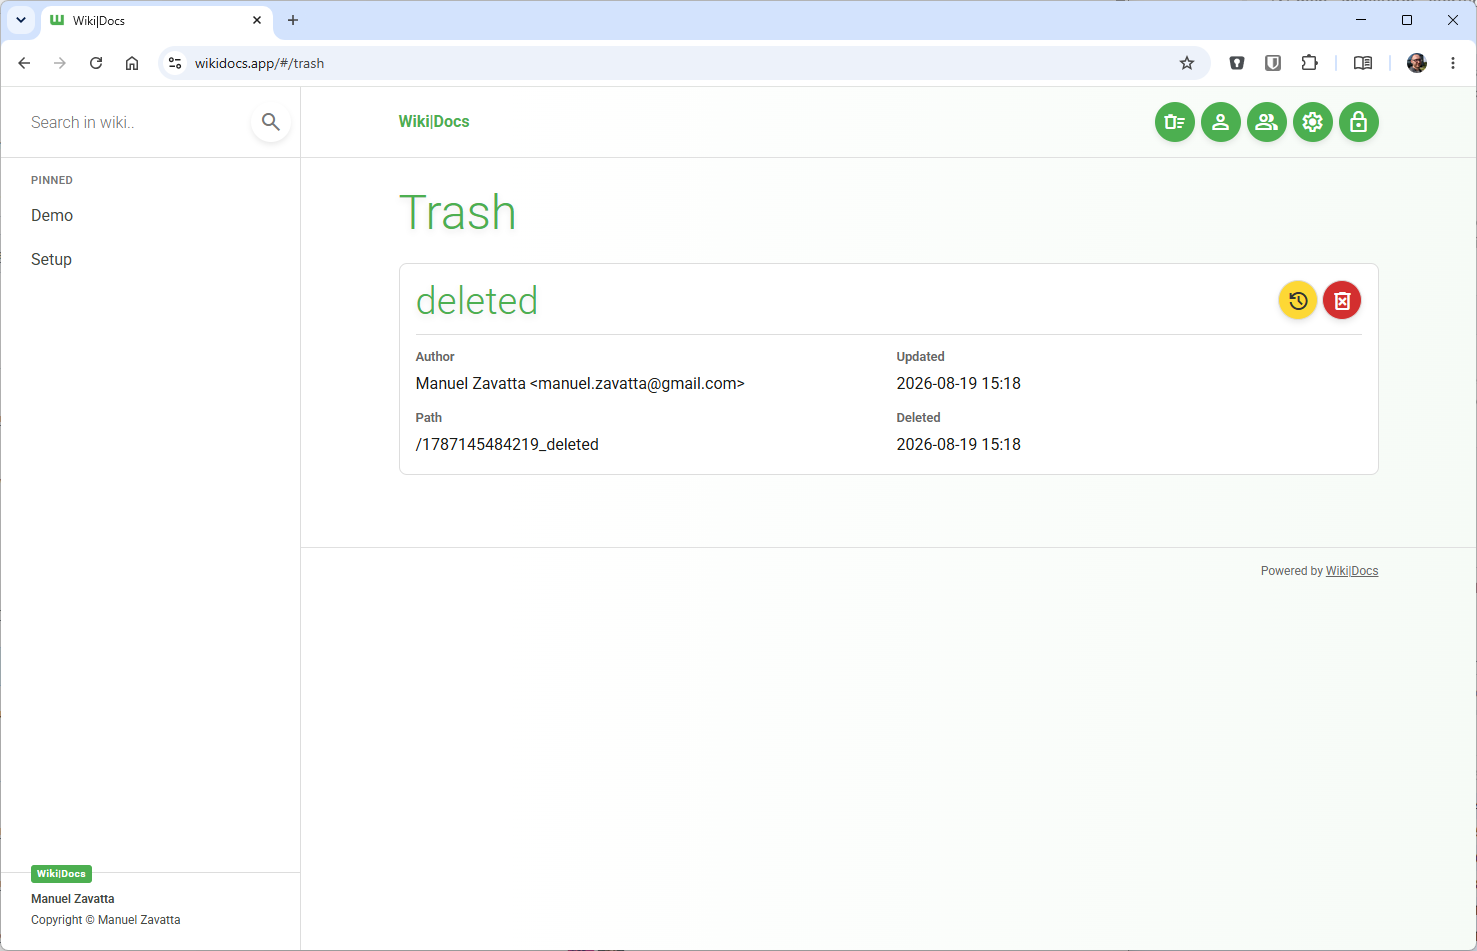Open the deleted page title

click(x=477, y=300)
